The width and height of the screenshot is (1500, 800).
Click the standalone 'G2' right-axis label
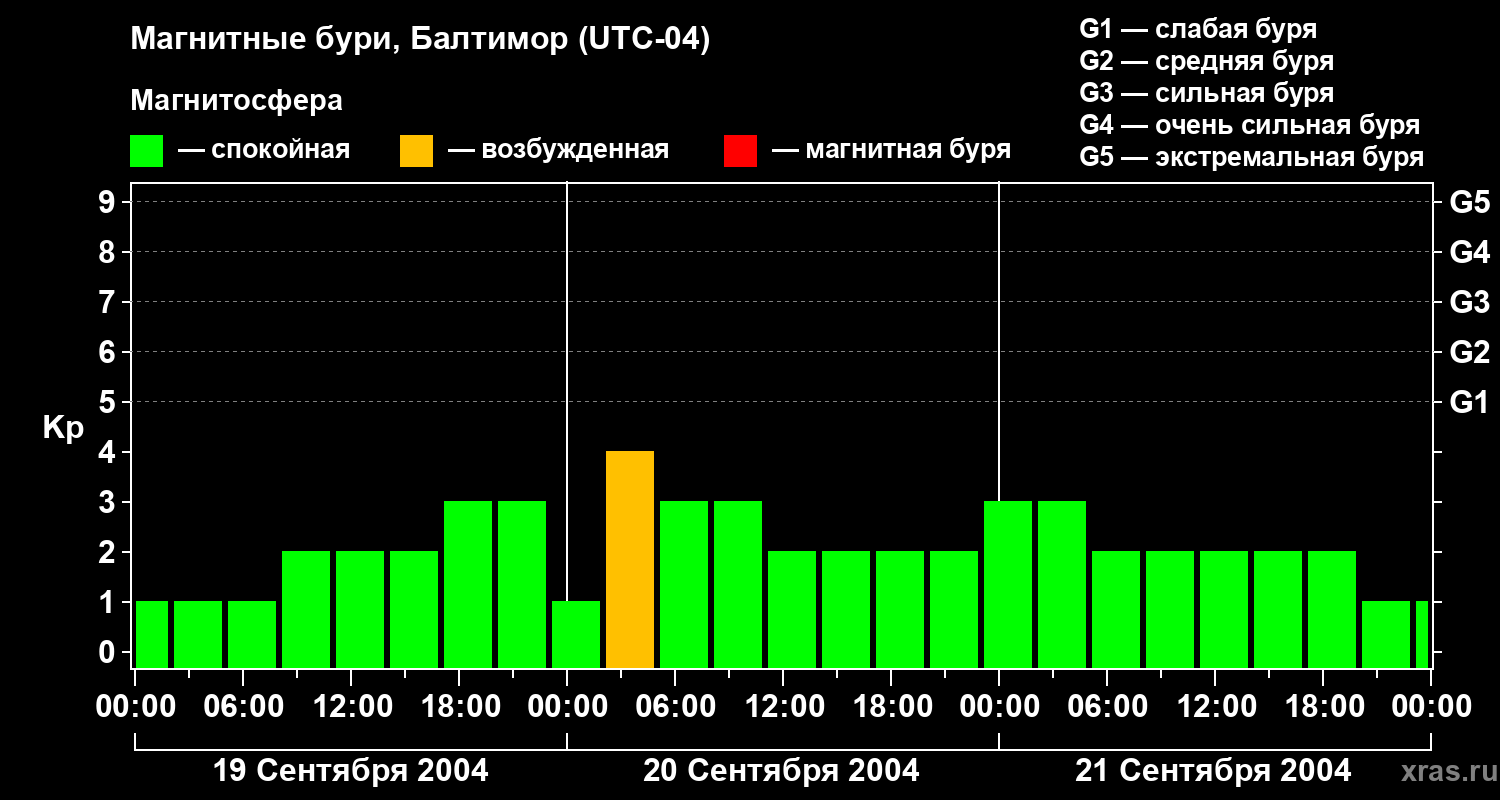point(1470,352)
